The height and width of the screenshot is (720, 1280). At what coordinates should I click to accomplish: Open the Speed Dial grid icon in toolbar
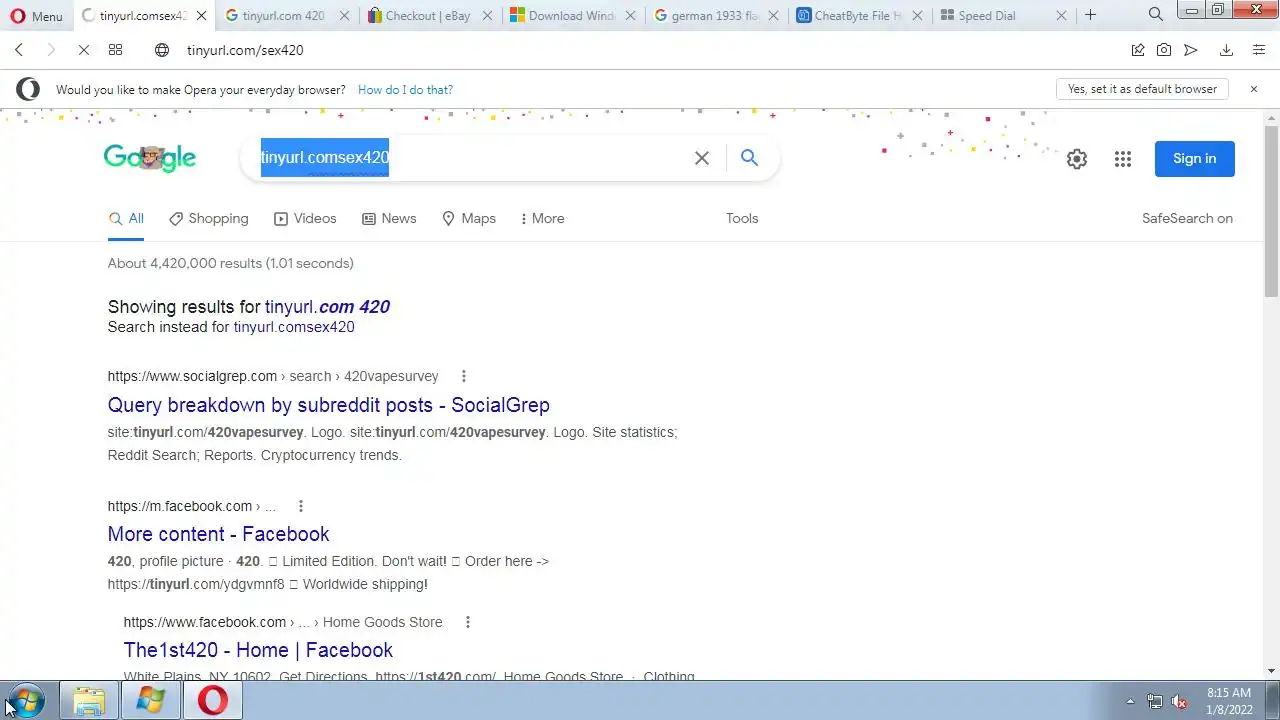click(116, 50)
